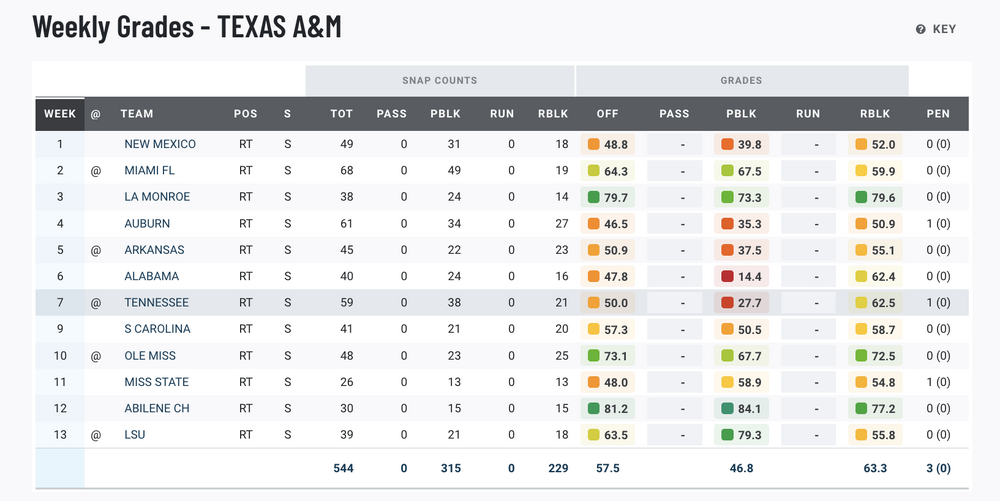Click the PEN column header

[x=938, y=114]
